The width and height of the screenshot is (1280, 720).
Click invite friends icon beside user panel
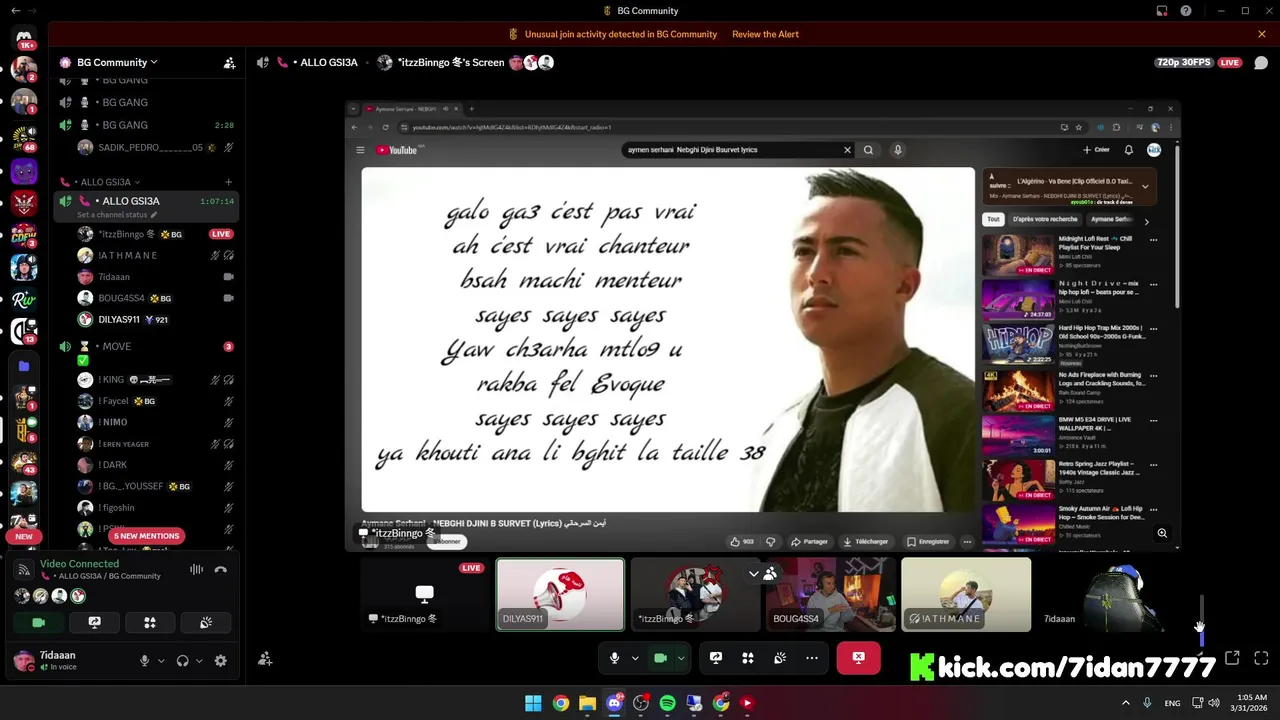tap(265, 659)
